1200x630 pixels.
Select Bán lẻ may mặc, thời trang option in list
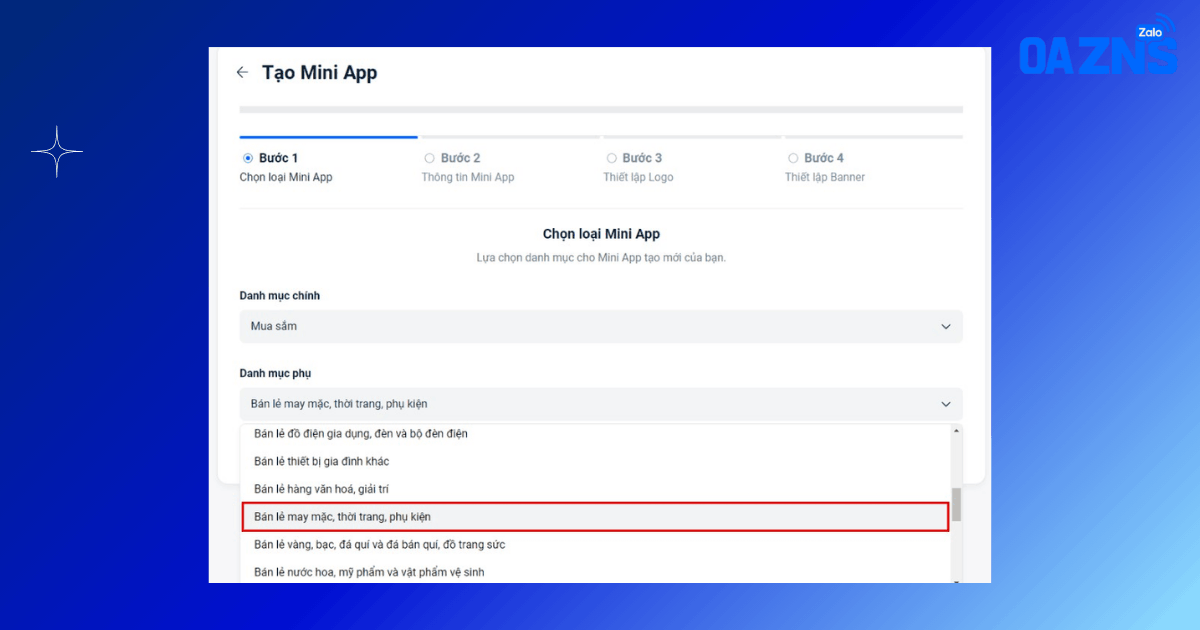pyautogui.click(x=595, y=516)
